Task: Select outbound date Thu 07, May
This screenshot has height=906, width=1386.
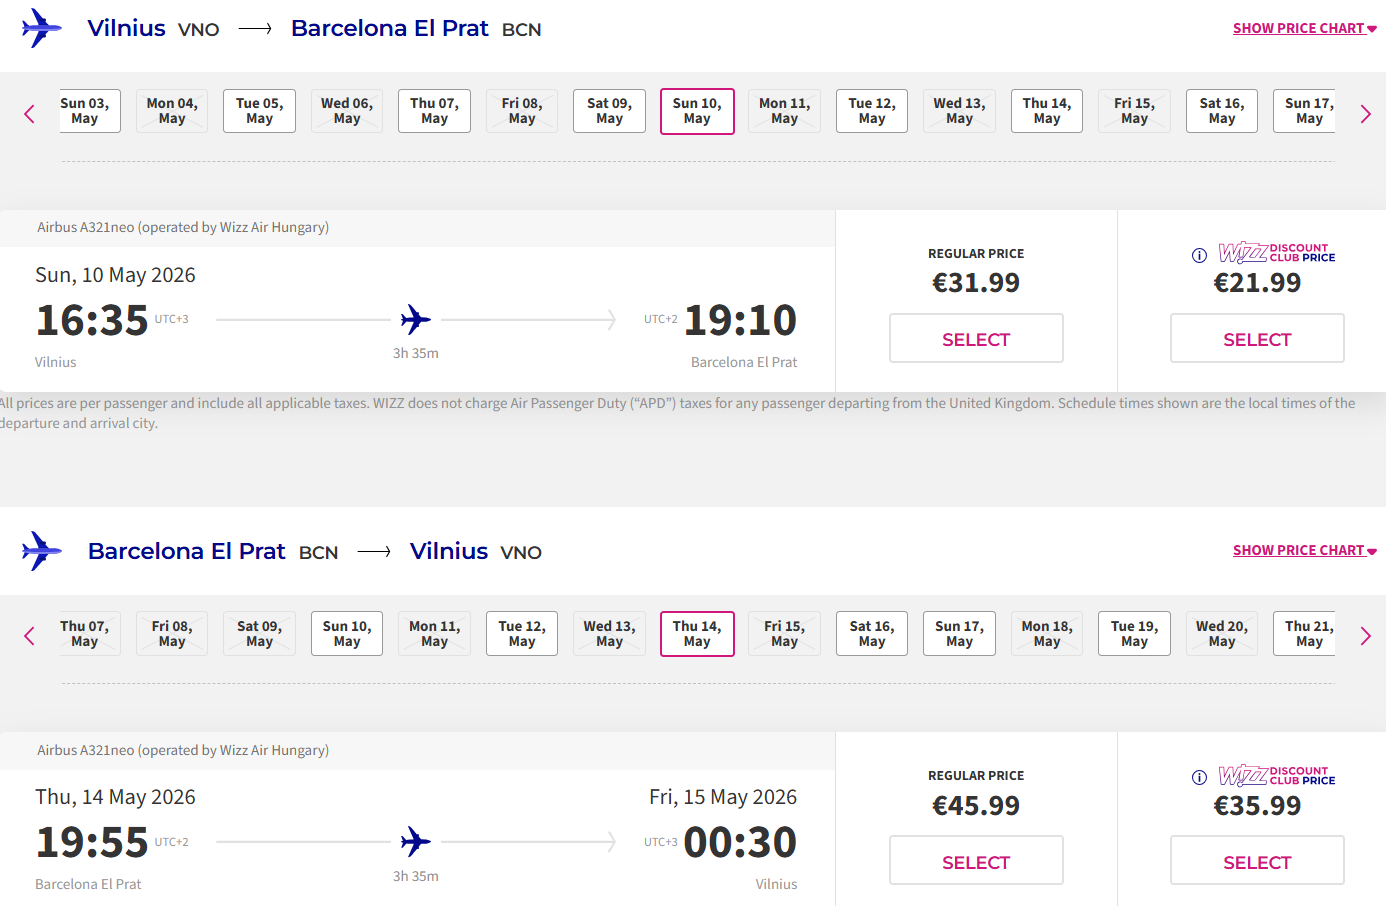Action: tap(434, 111)
